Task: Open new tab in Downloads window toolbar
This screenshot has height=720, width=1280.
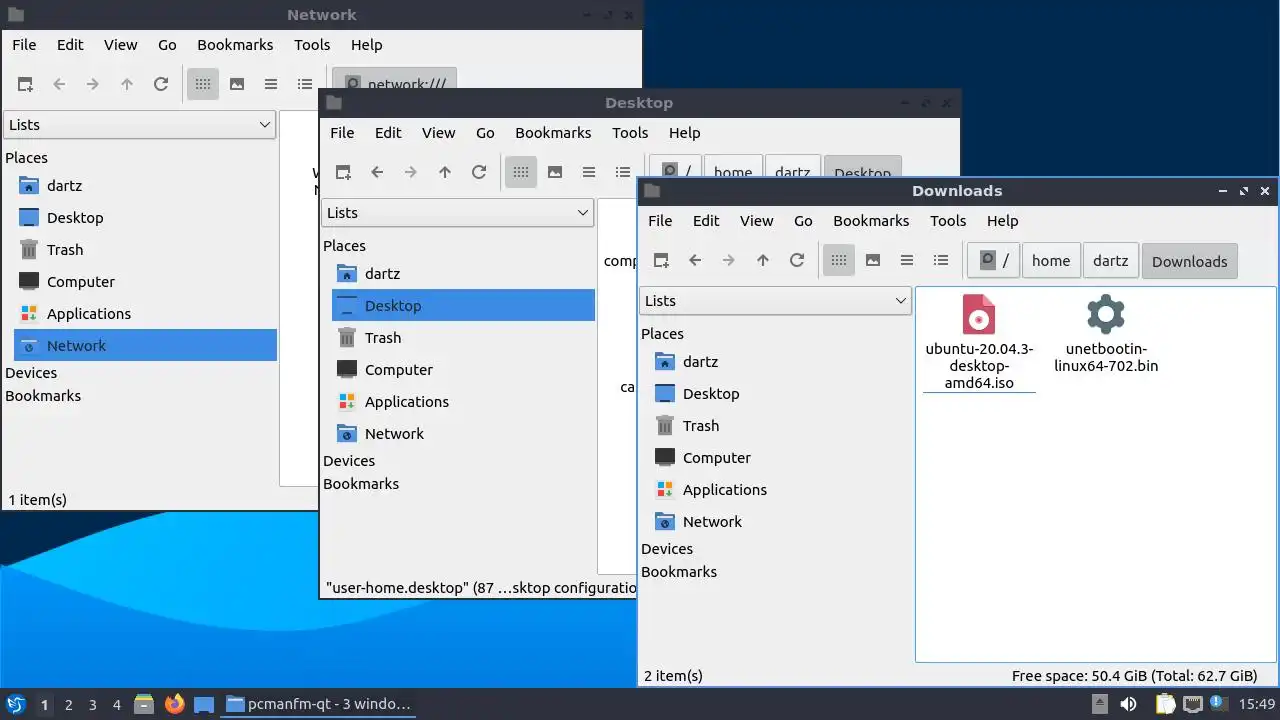Action: pos(661,260)
